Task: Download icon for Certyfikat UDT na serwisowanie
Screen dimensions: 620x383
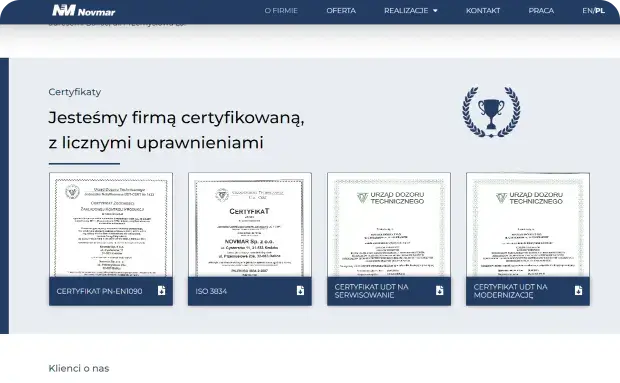Action: pyautogui.click(x=439, y=291)
